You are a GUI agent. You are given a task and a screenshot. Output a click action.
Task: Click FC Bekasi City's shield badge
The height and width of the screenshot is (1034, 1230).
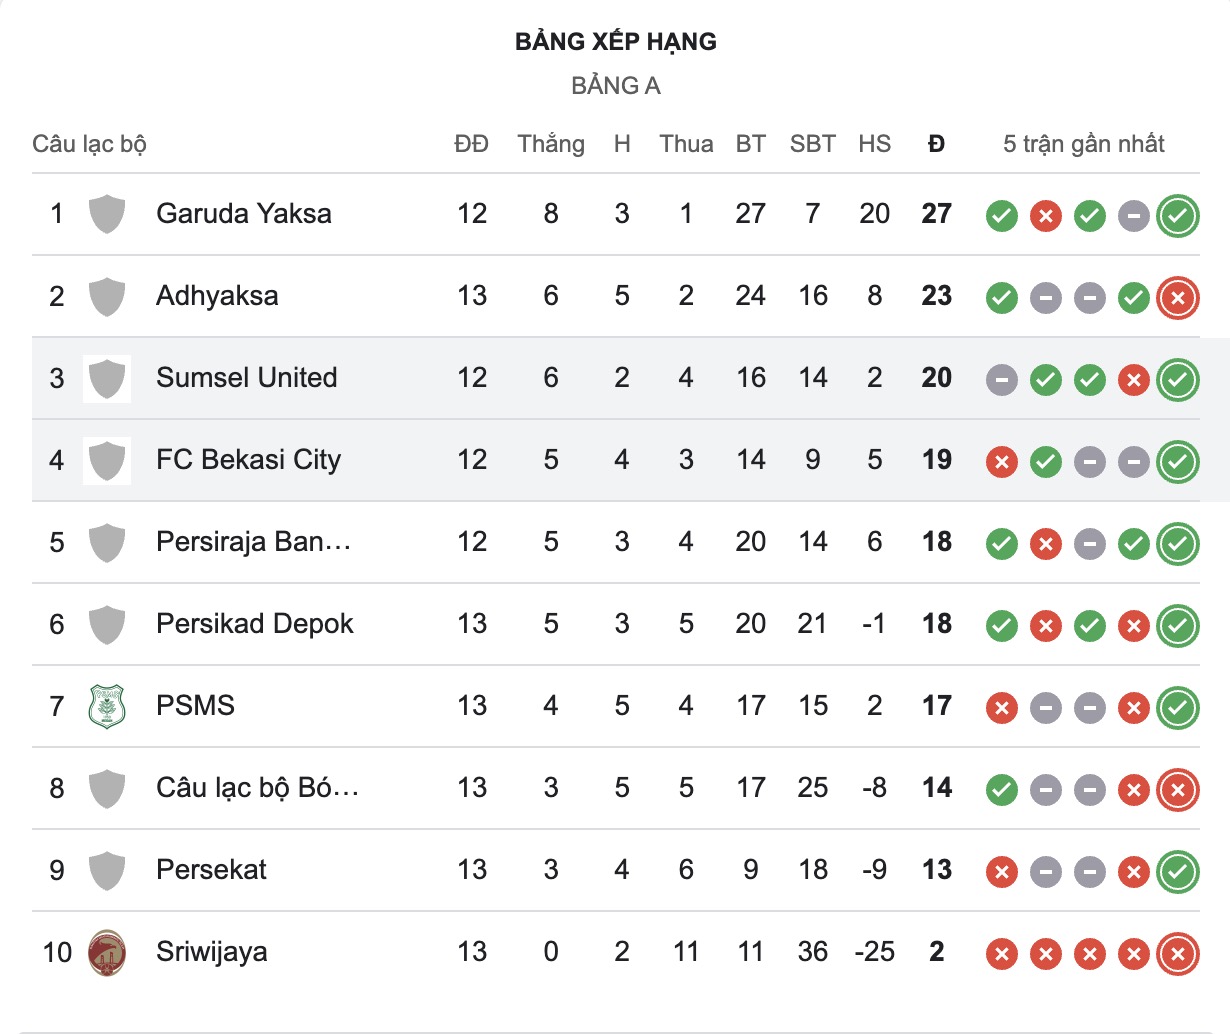point(107,460)
